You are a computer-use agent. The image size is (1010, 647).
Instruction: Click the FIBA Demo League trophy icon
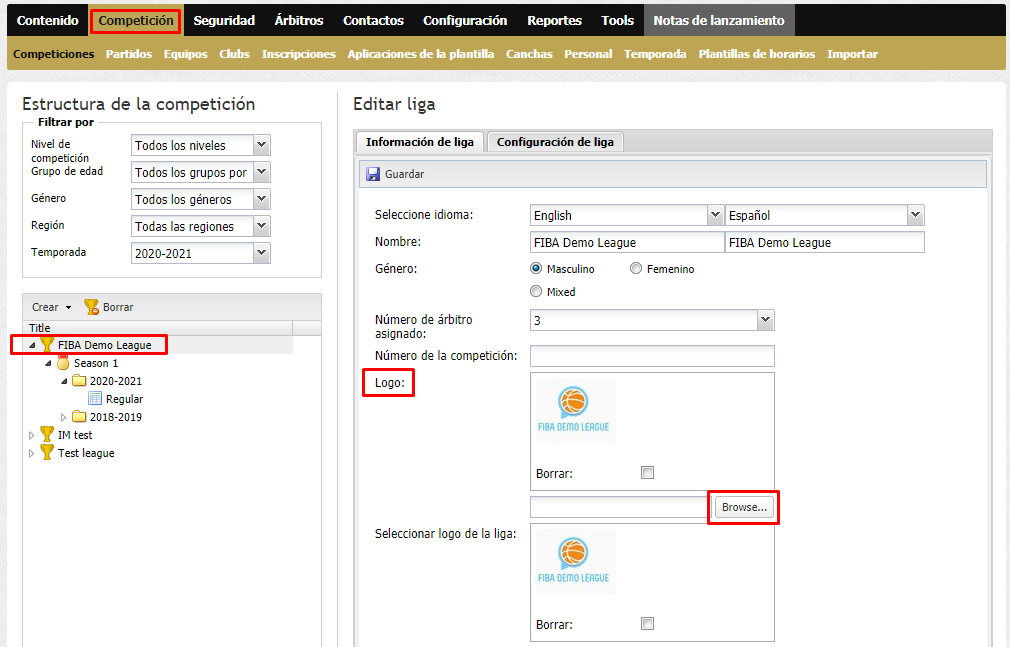coord(47,345)
